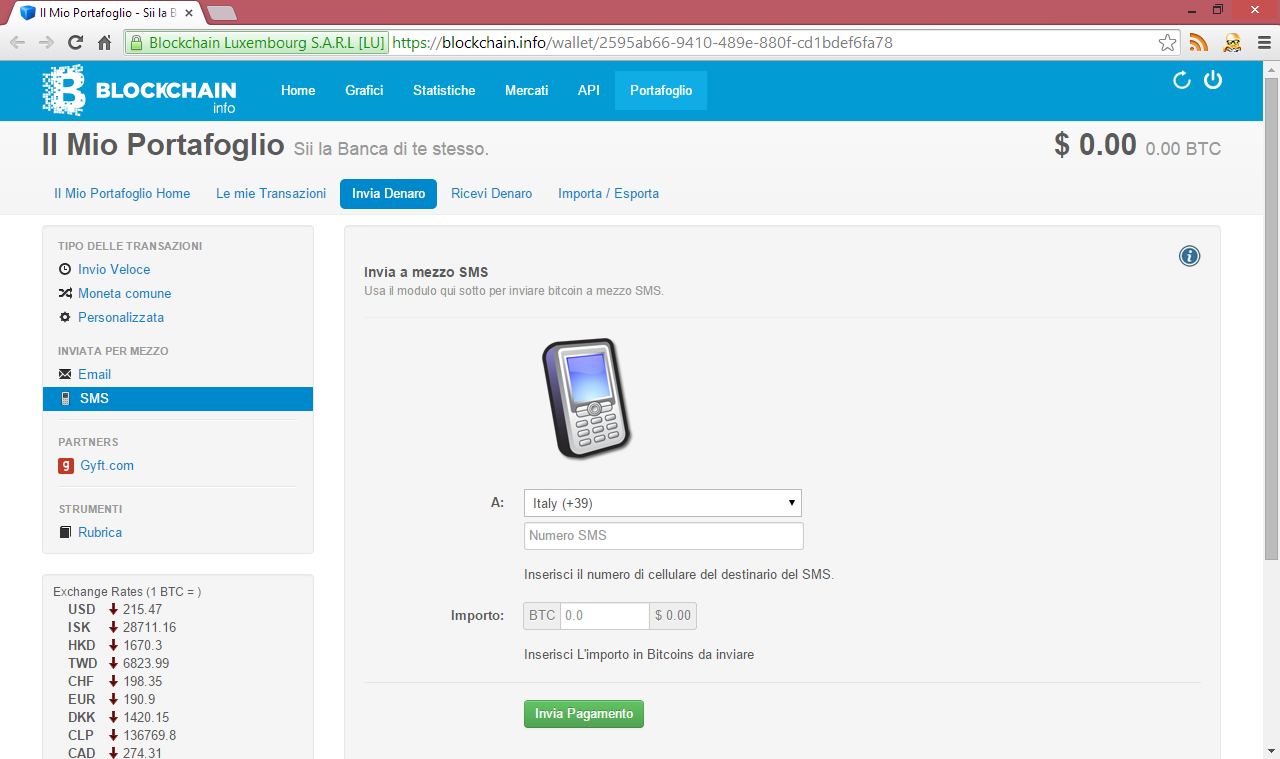Select Statistiche in the top navigation
1280x759 pixels.
[x=444, y=90]
